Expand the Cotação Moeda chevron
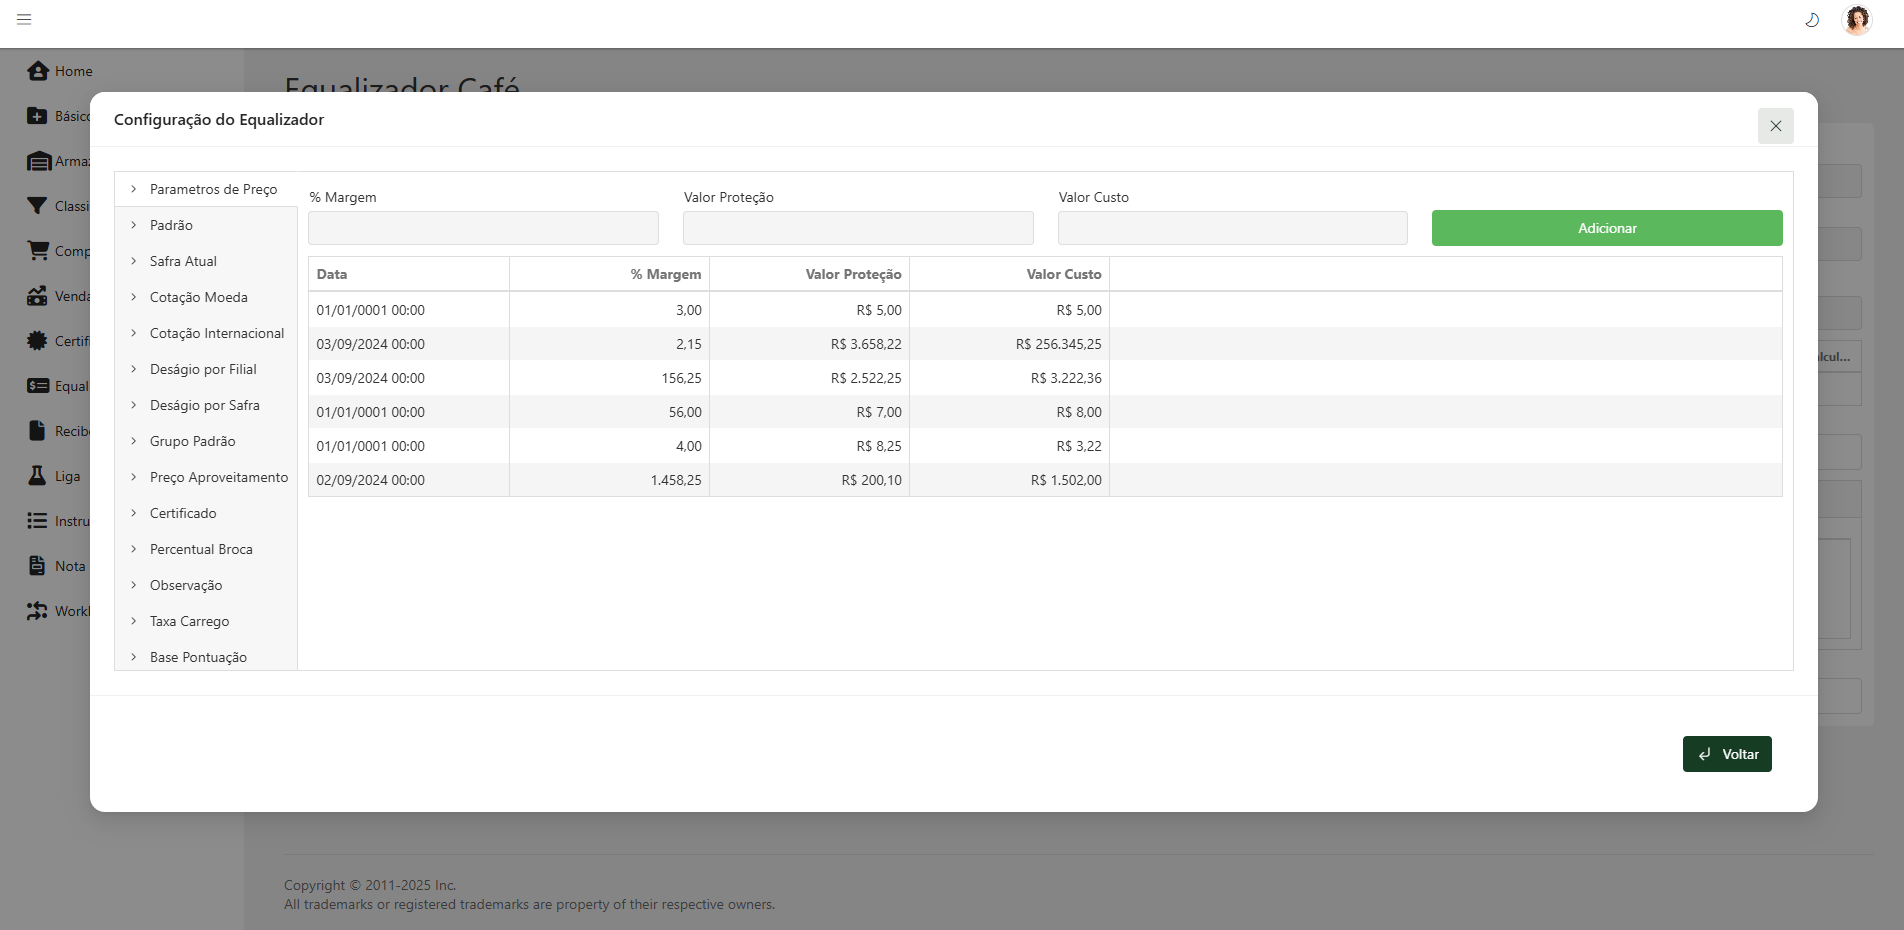The width and height of the screenshot is (1904, 930). pos(133,297)
